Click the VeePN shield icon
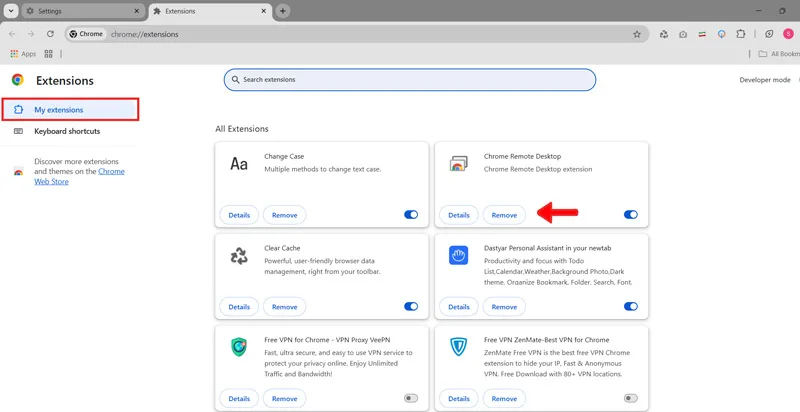Image resolution: width=800 pixels, height=412 pixels. [239, 347]
